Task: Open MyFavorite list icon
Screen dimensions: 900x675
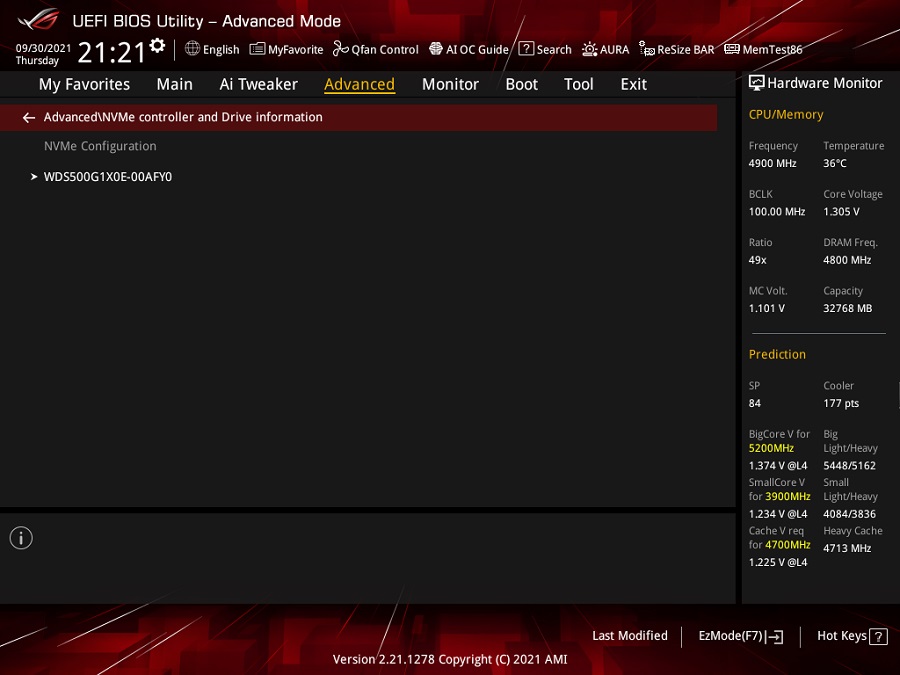Action: 257,49
